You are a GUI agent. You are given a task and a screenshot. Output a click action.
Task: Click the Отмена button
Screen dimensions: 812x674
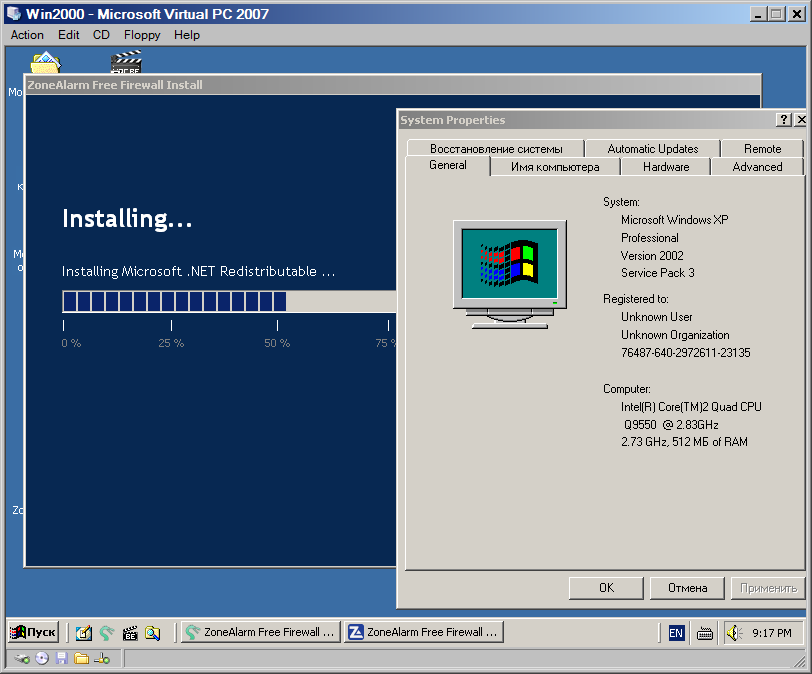[687, 588]
